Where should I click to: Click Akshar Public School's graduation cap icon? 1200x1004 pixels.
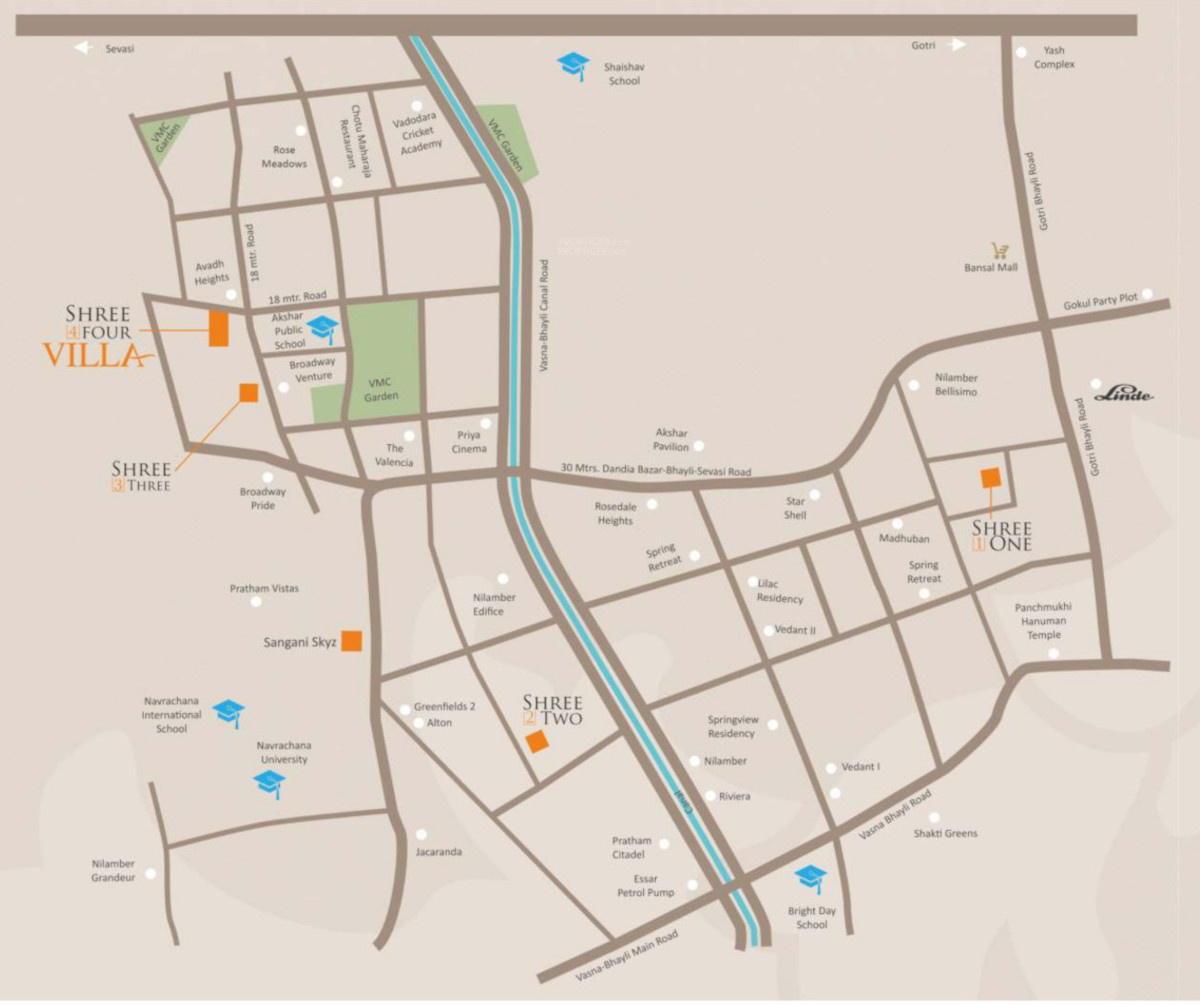click(323, 328)
